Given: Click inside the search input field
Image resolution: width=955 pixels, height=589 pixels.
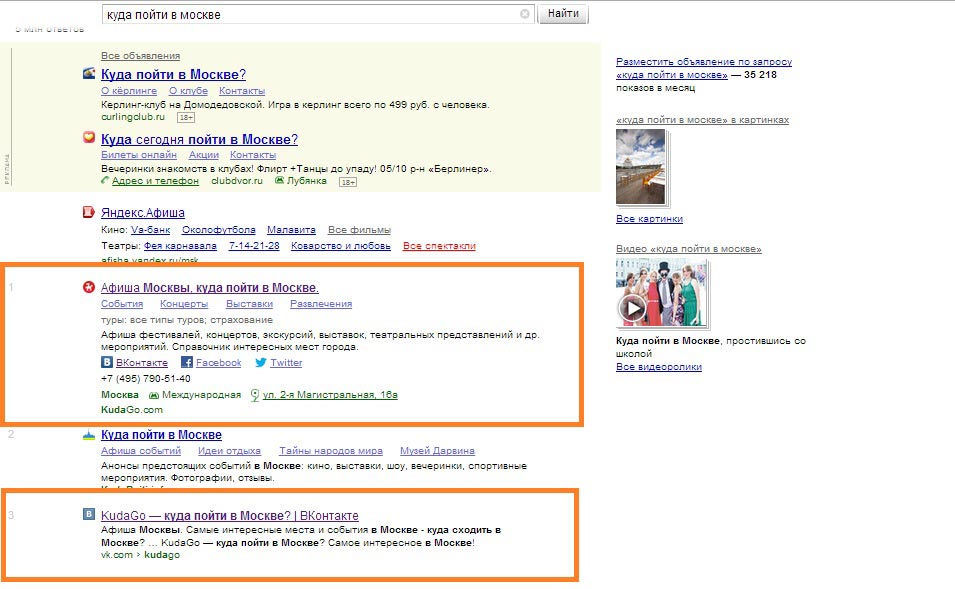Looking at the screenshot, I should pyautogui.click(x=310, y=15).
